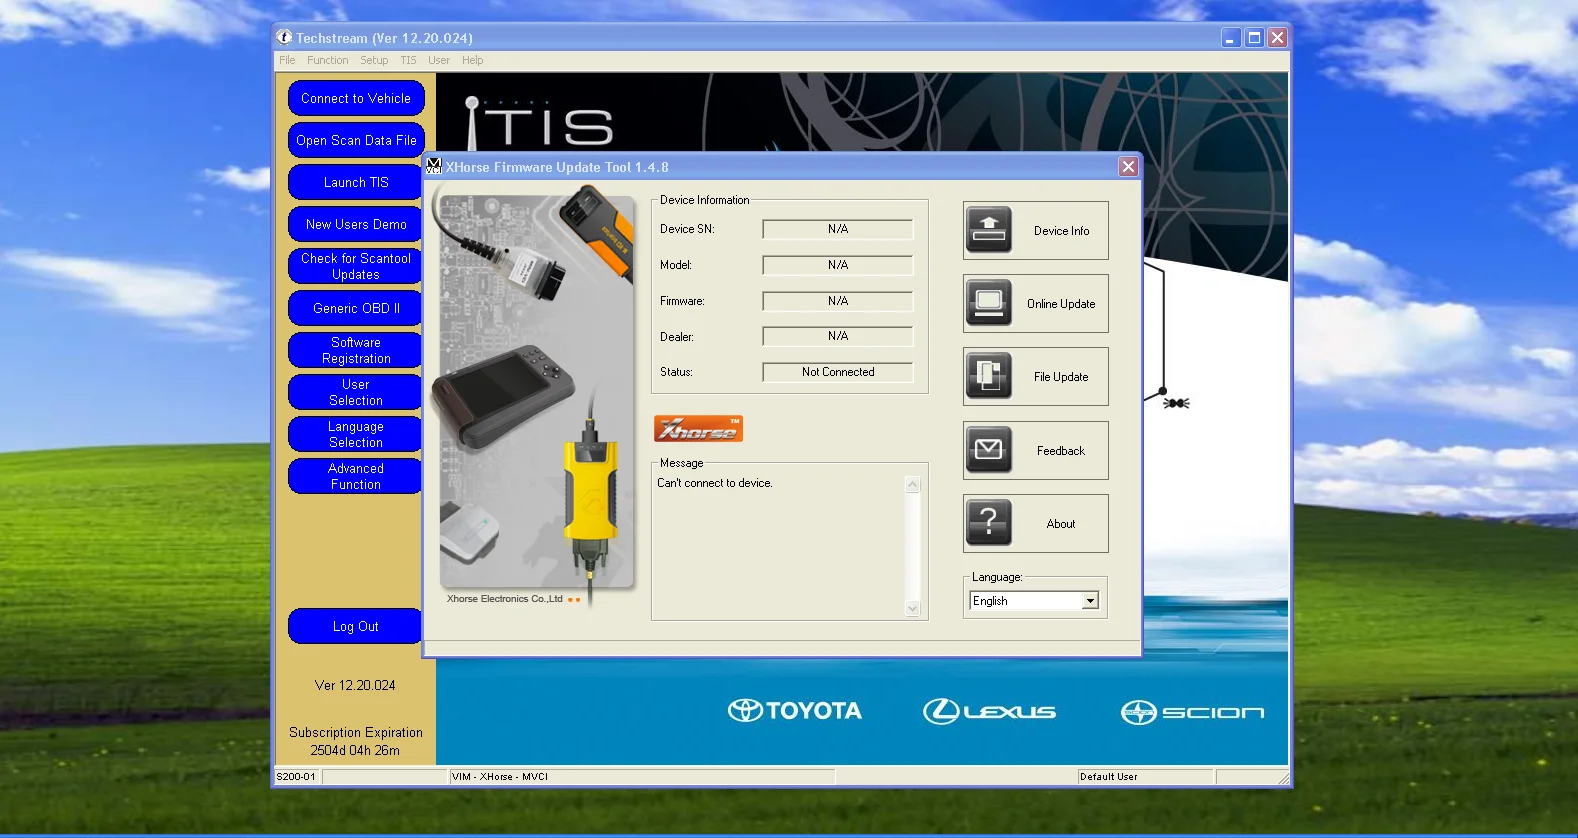This screenshot has height=838, width=1578.
Task: Click the Techstream title bar app icon
Action: pyautogui.click(x=284, y=38)
